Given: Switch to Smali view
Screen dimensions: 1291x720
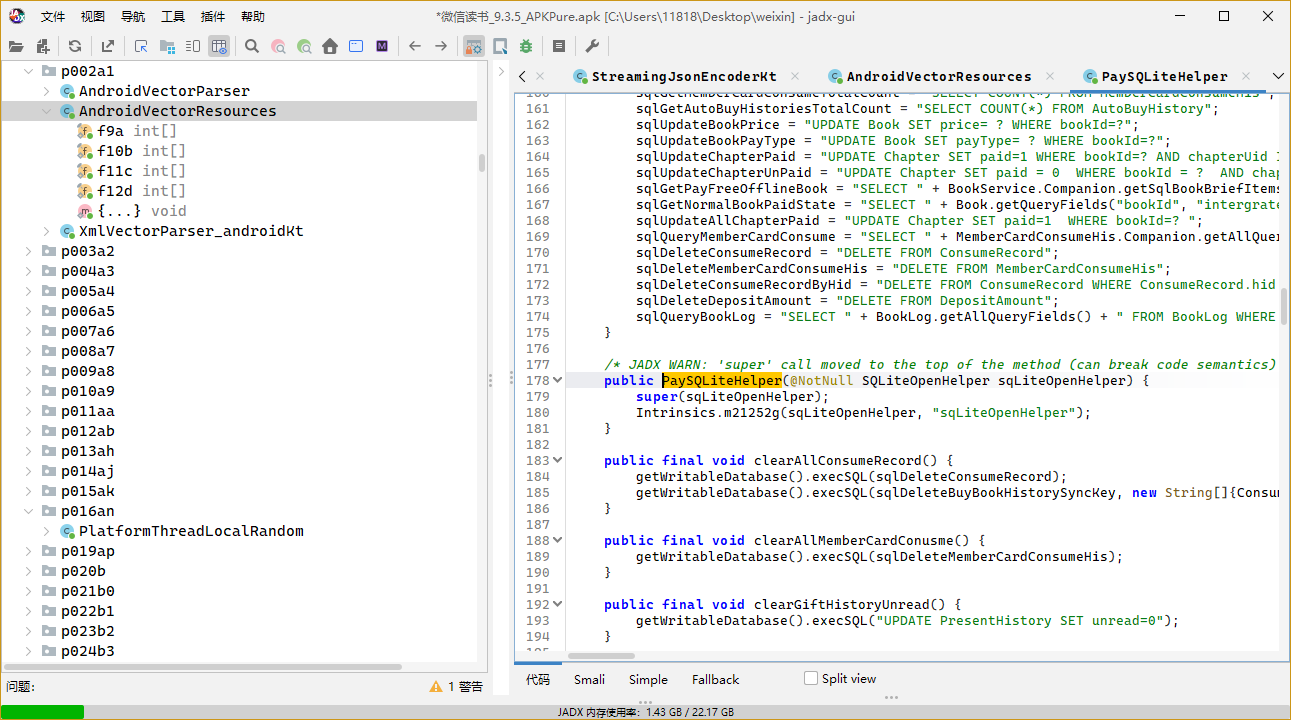Looking at the screenshot, I should pos(589,679).
